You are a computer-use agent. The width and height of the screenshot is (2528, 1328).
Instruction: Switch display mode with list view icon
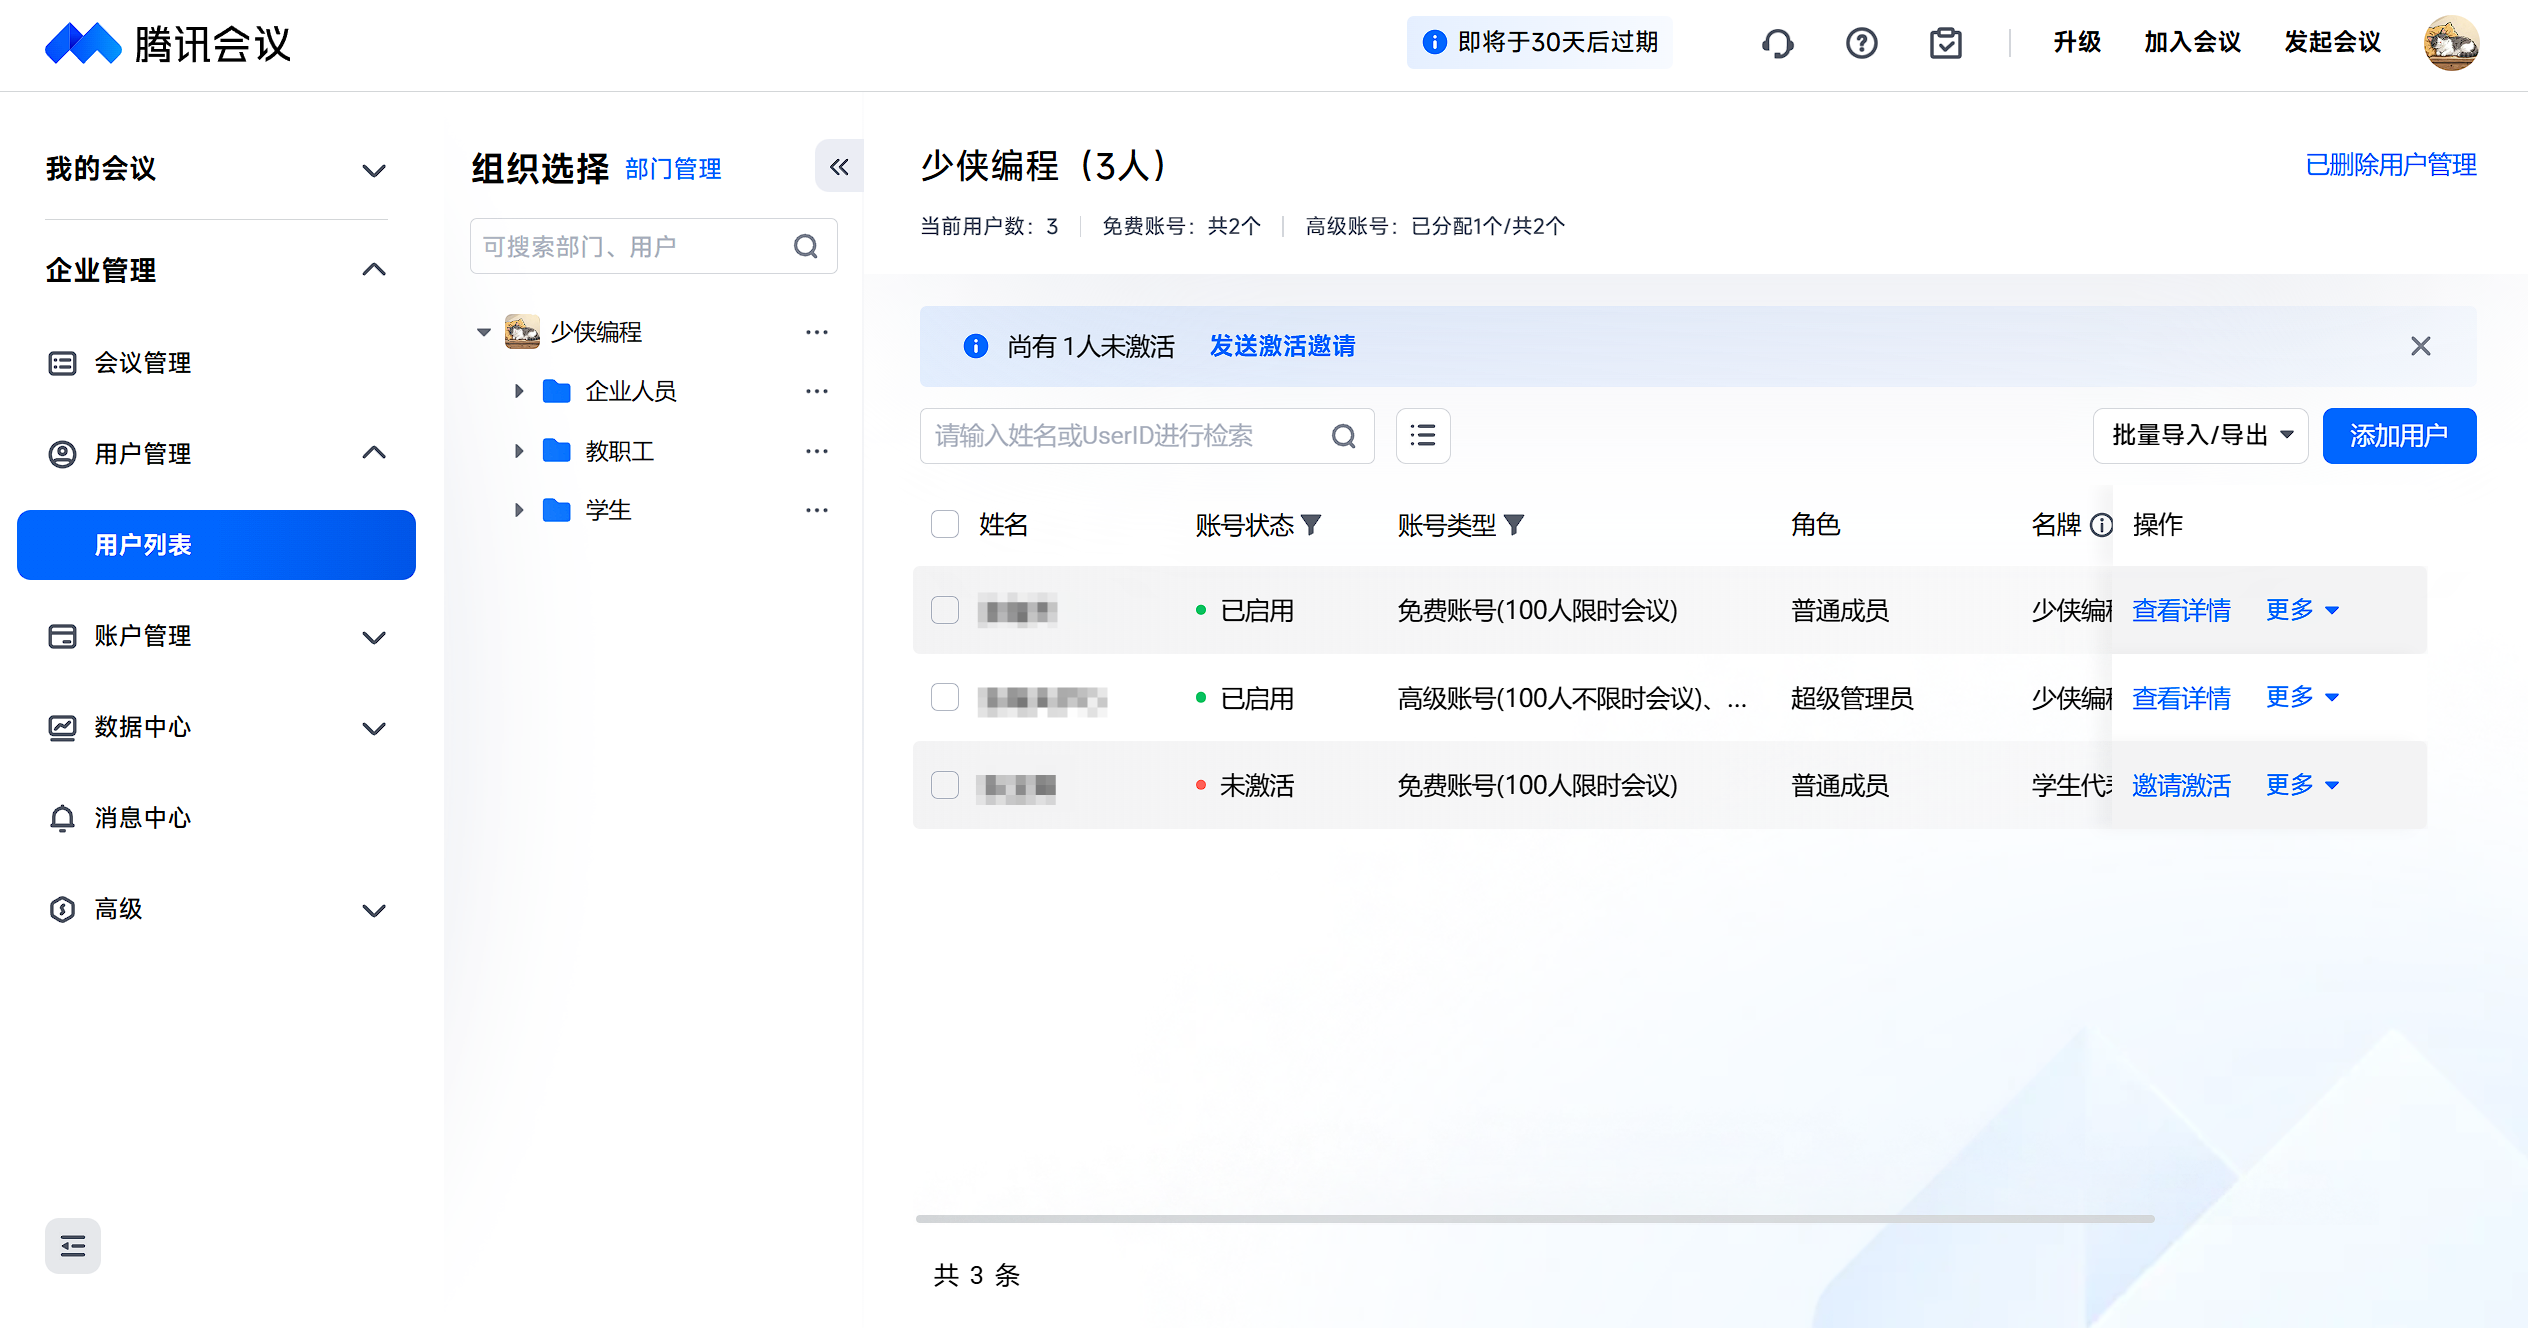(1423, 436)
